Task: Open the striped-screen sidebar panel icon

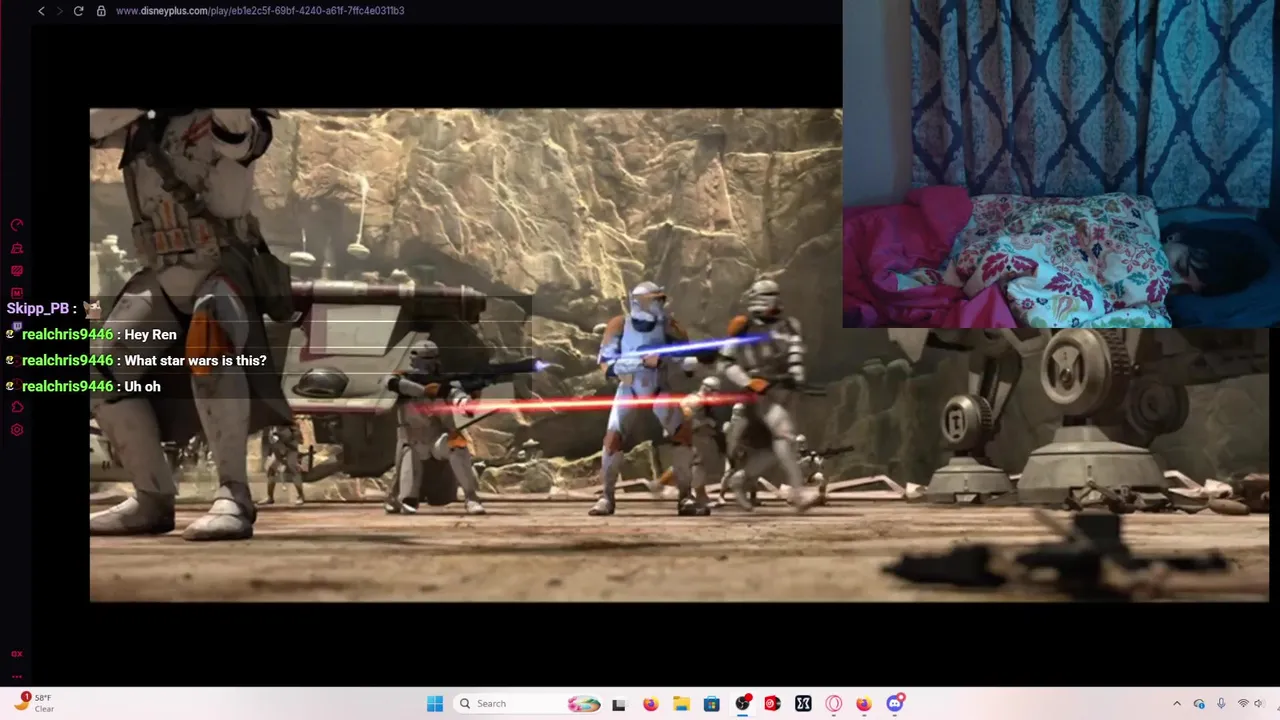Action: pyautogui.click(x=16, y=271)
